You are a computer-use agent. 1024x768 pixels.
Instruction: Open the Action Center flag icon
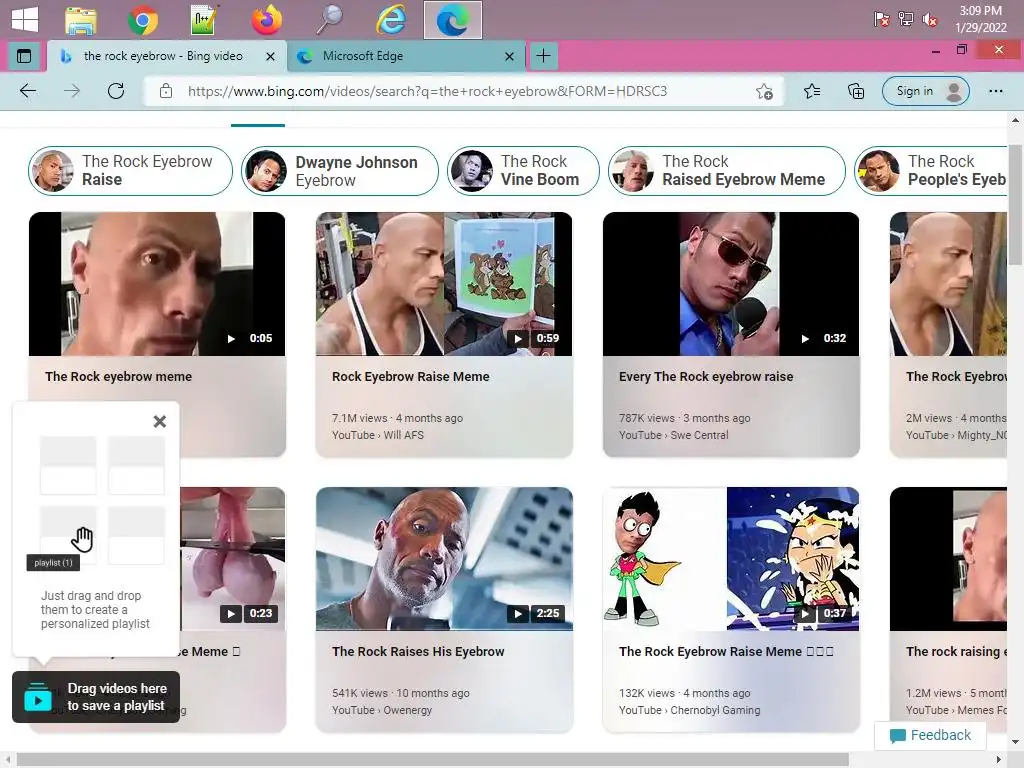click(x=882, y=20)
